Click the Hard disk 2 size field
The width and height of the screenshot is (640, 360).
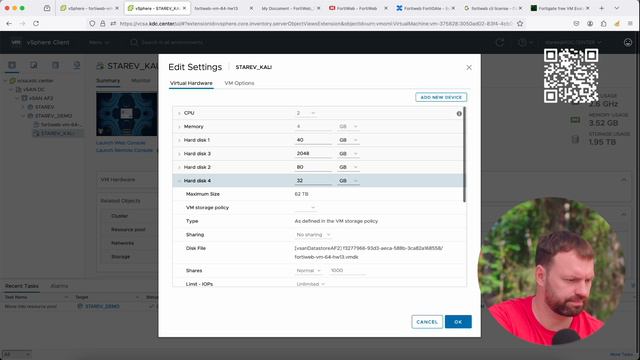[x=313, y=167]
